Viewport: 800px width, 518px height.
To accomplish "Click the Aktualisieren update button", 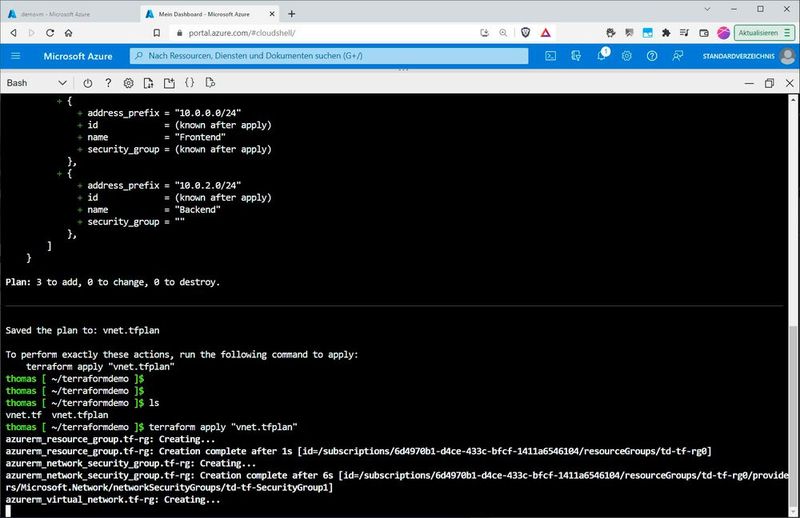I will click(764, 33).
